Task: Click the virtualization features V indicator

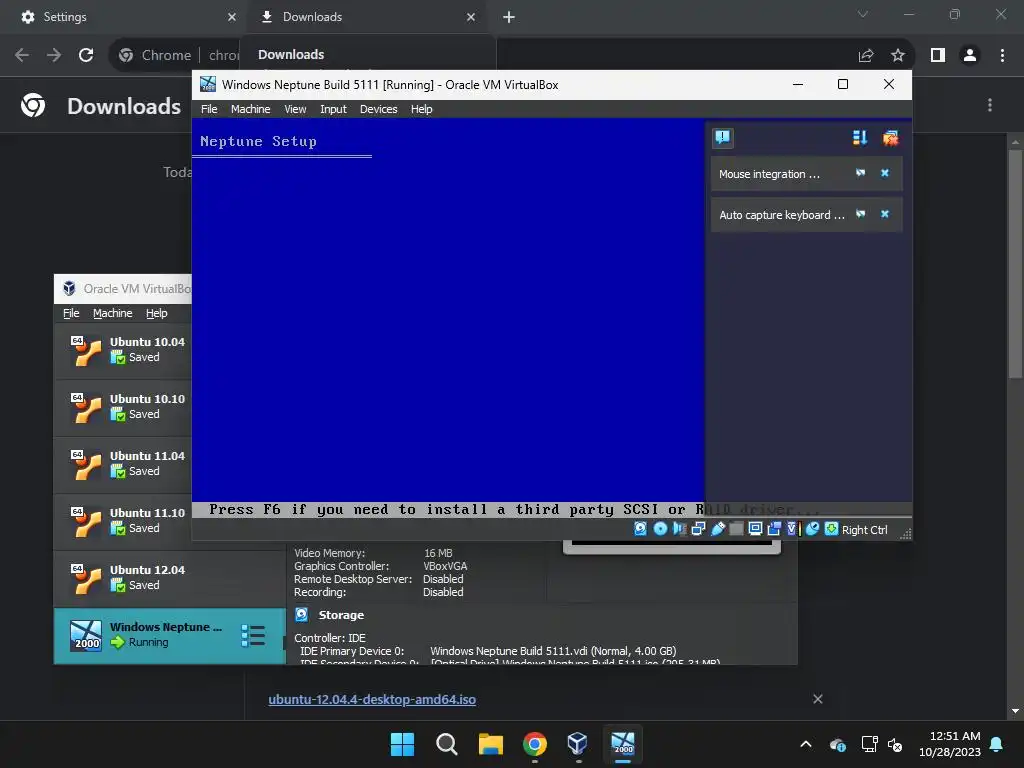Action: (793, 529)
